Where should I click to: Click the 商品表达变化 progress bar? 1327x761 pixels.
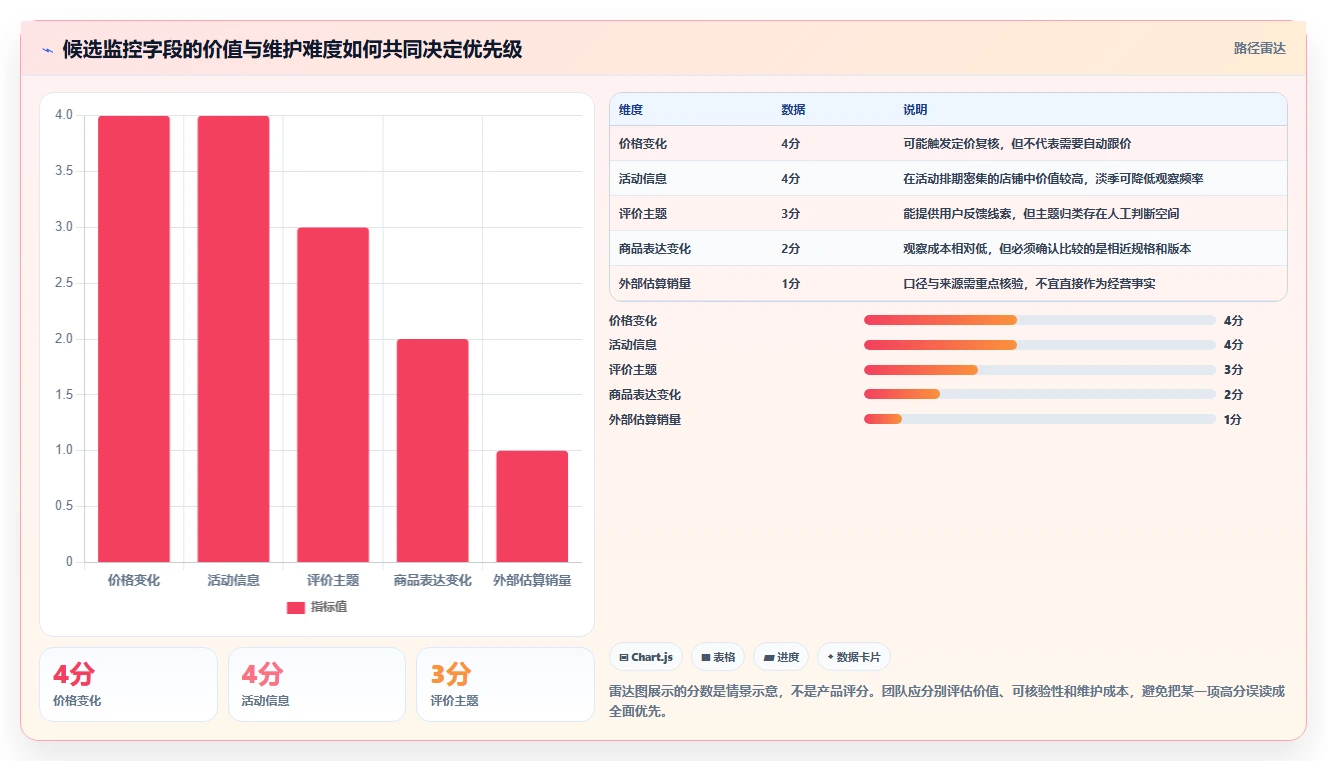1040,395
